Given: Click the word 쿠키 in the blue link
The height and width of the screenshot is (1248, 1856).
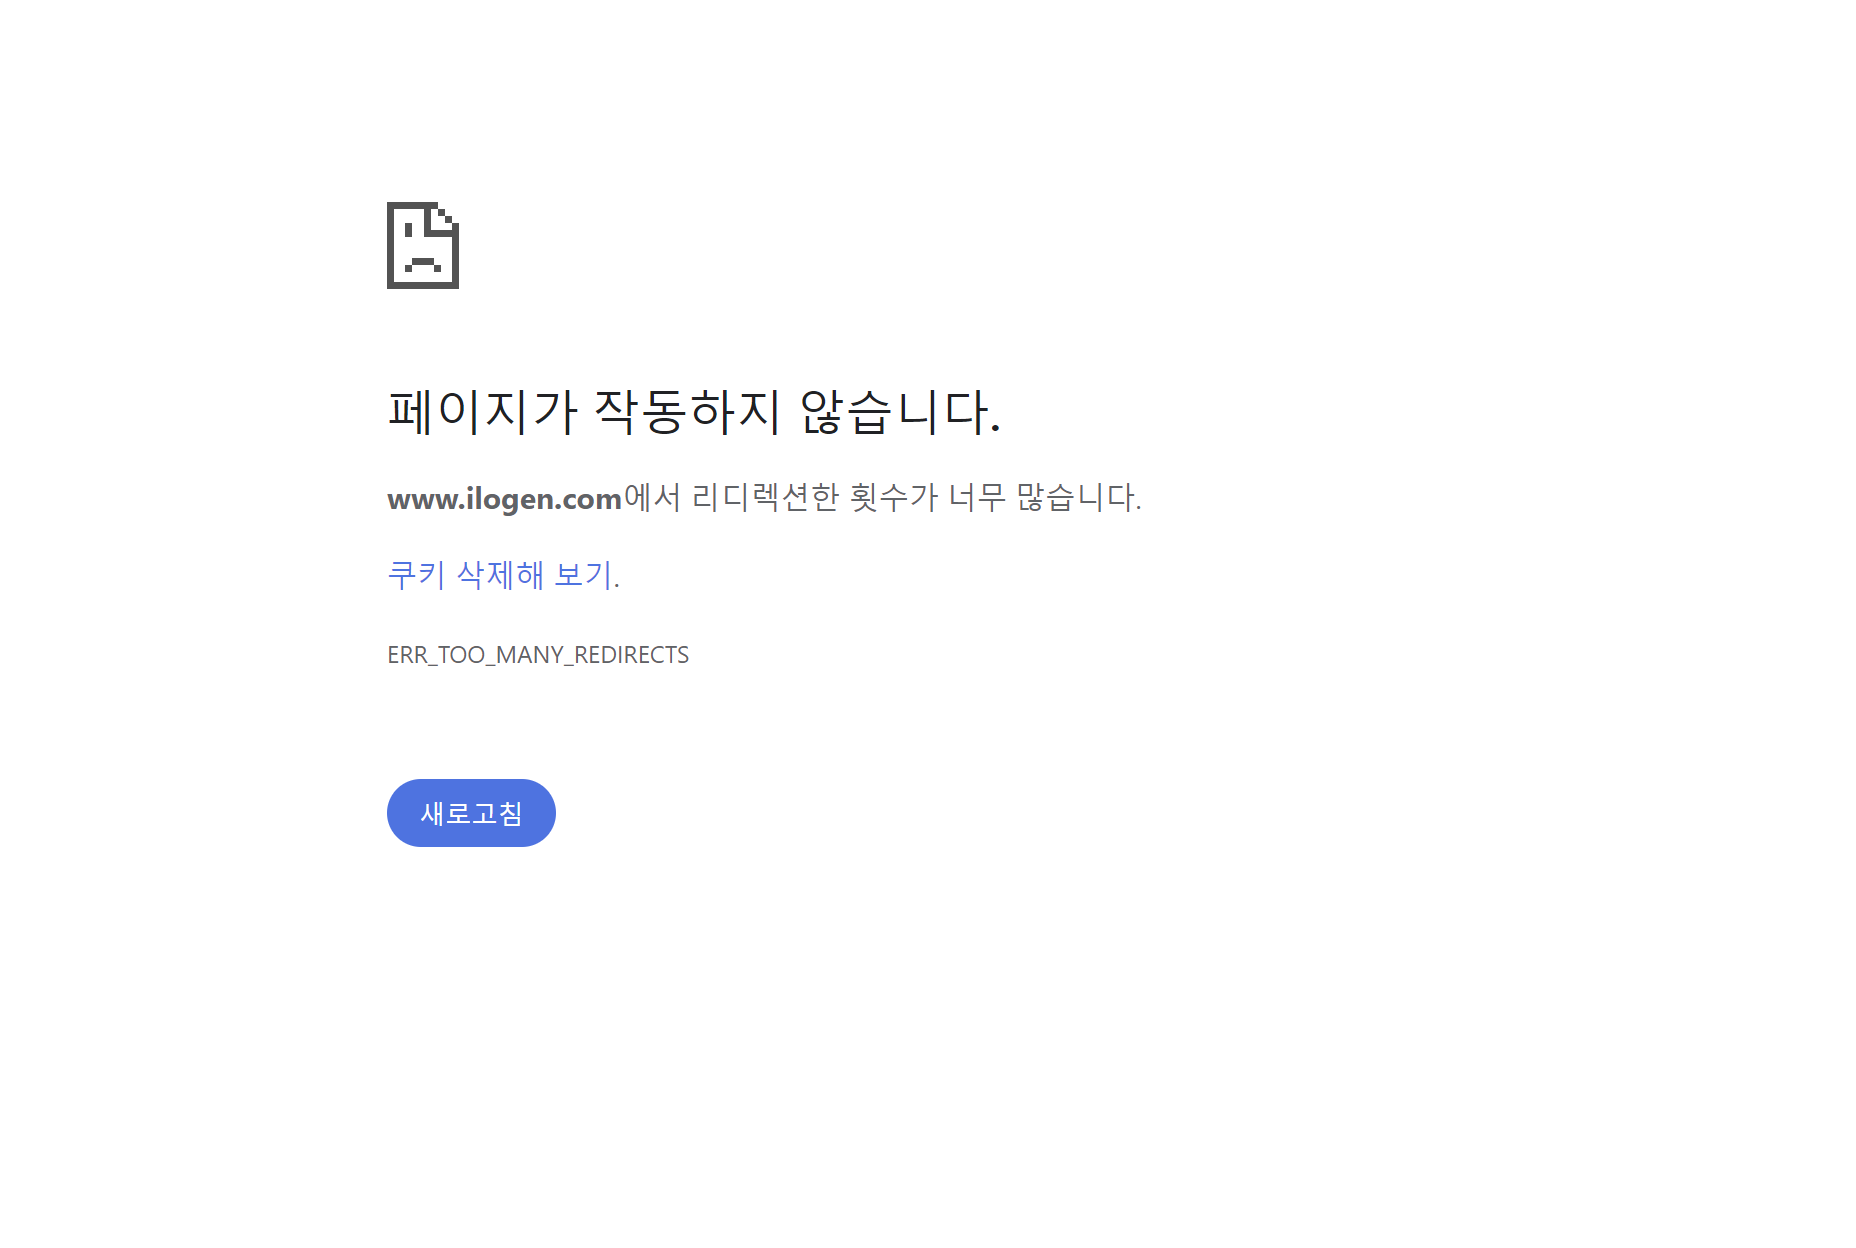Looking at the screenshot, I should pyautogui.click(x=416, y=575).
